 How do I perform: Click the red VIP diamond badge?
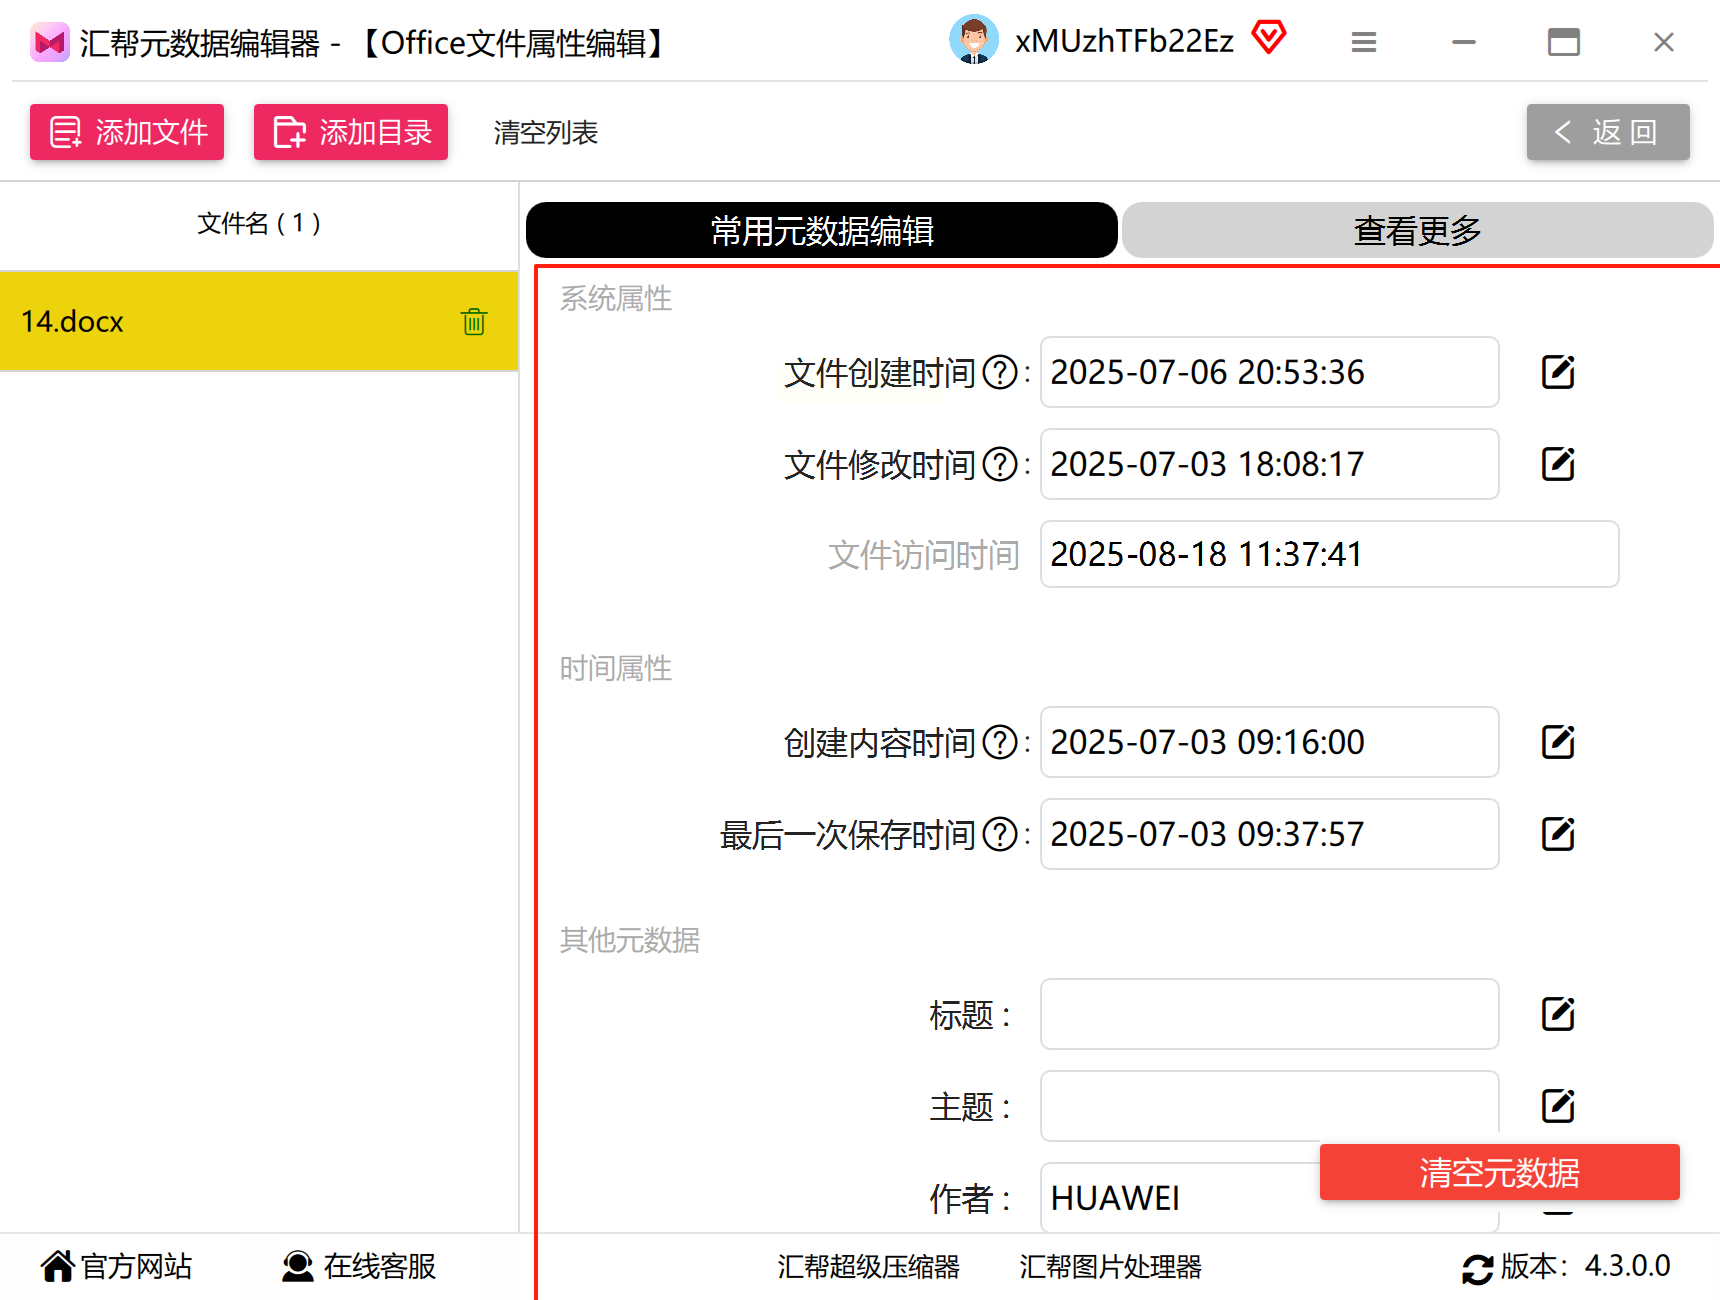(x=1269, y=38)
